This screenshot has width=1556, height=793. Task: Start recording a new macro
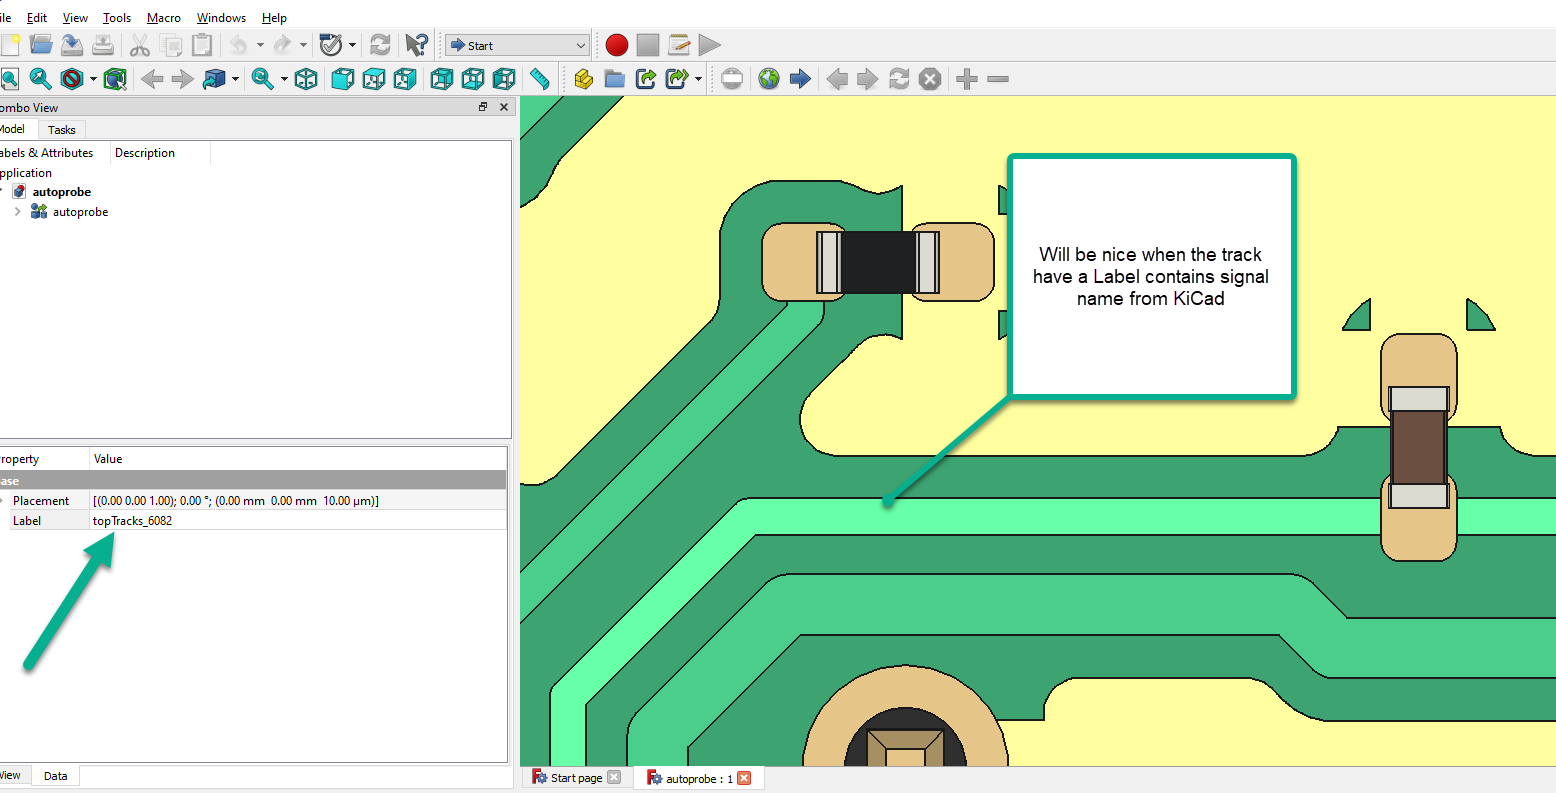point(616,44)
